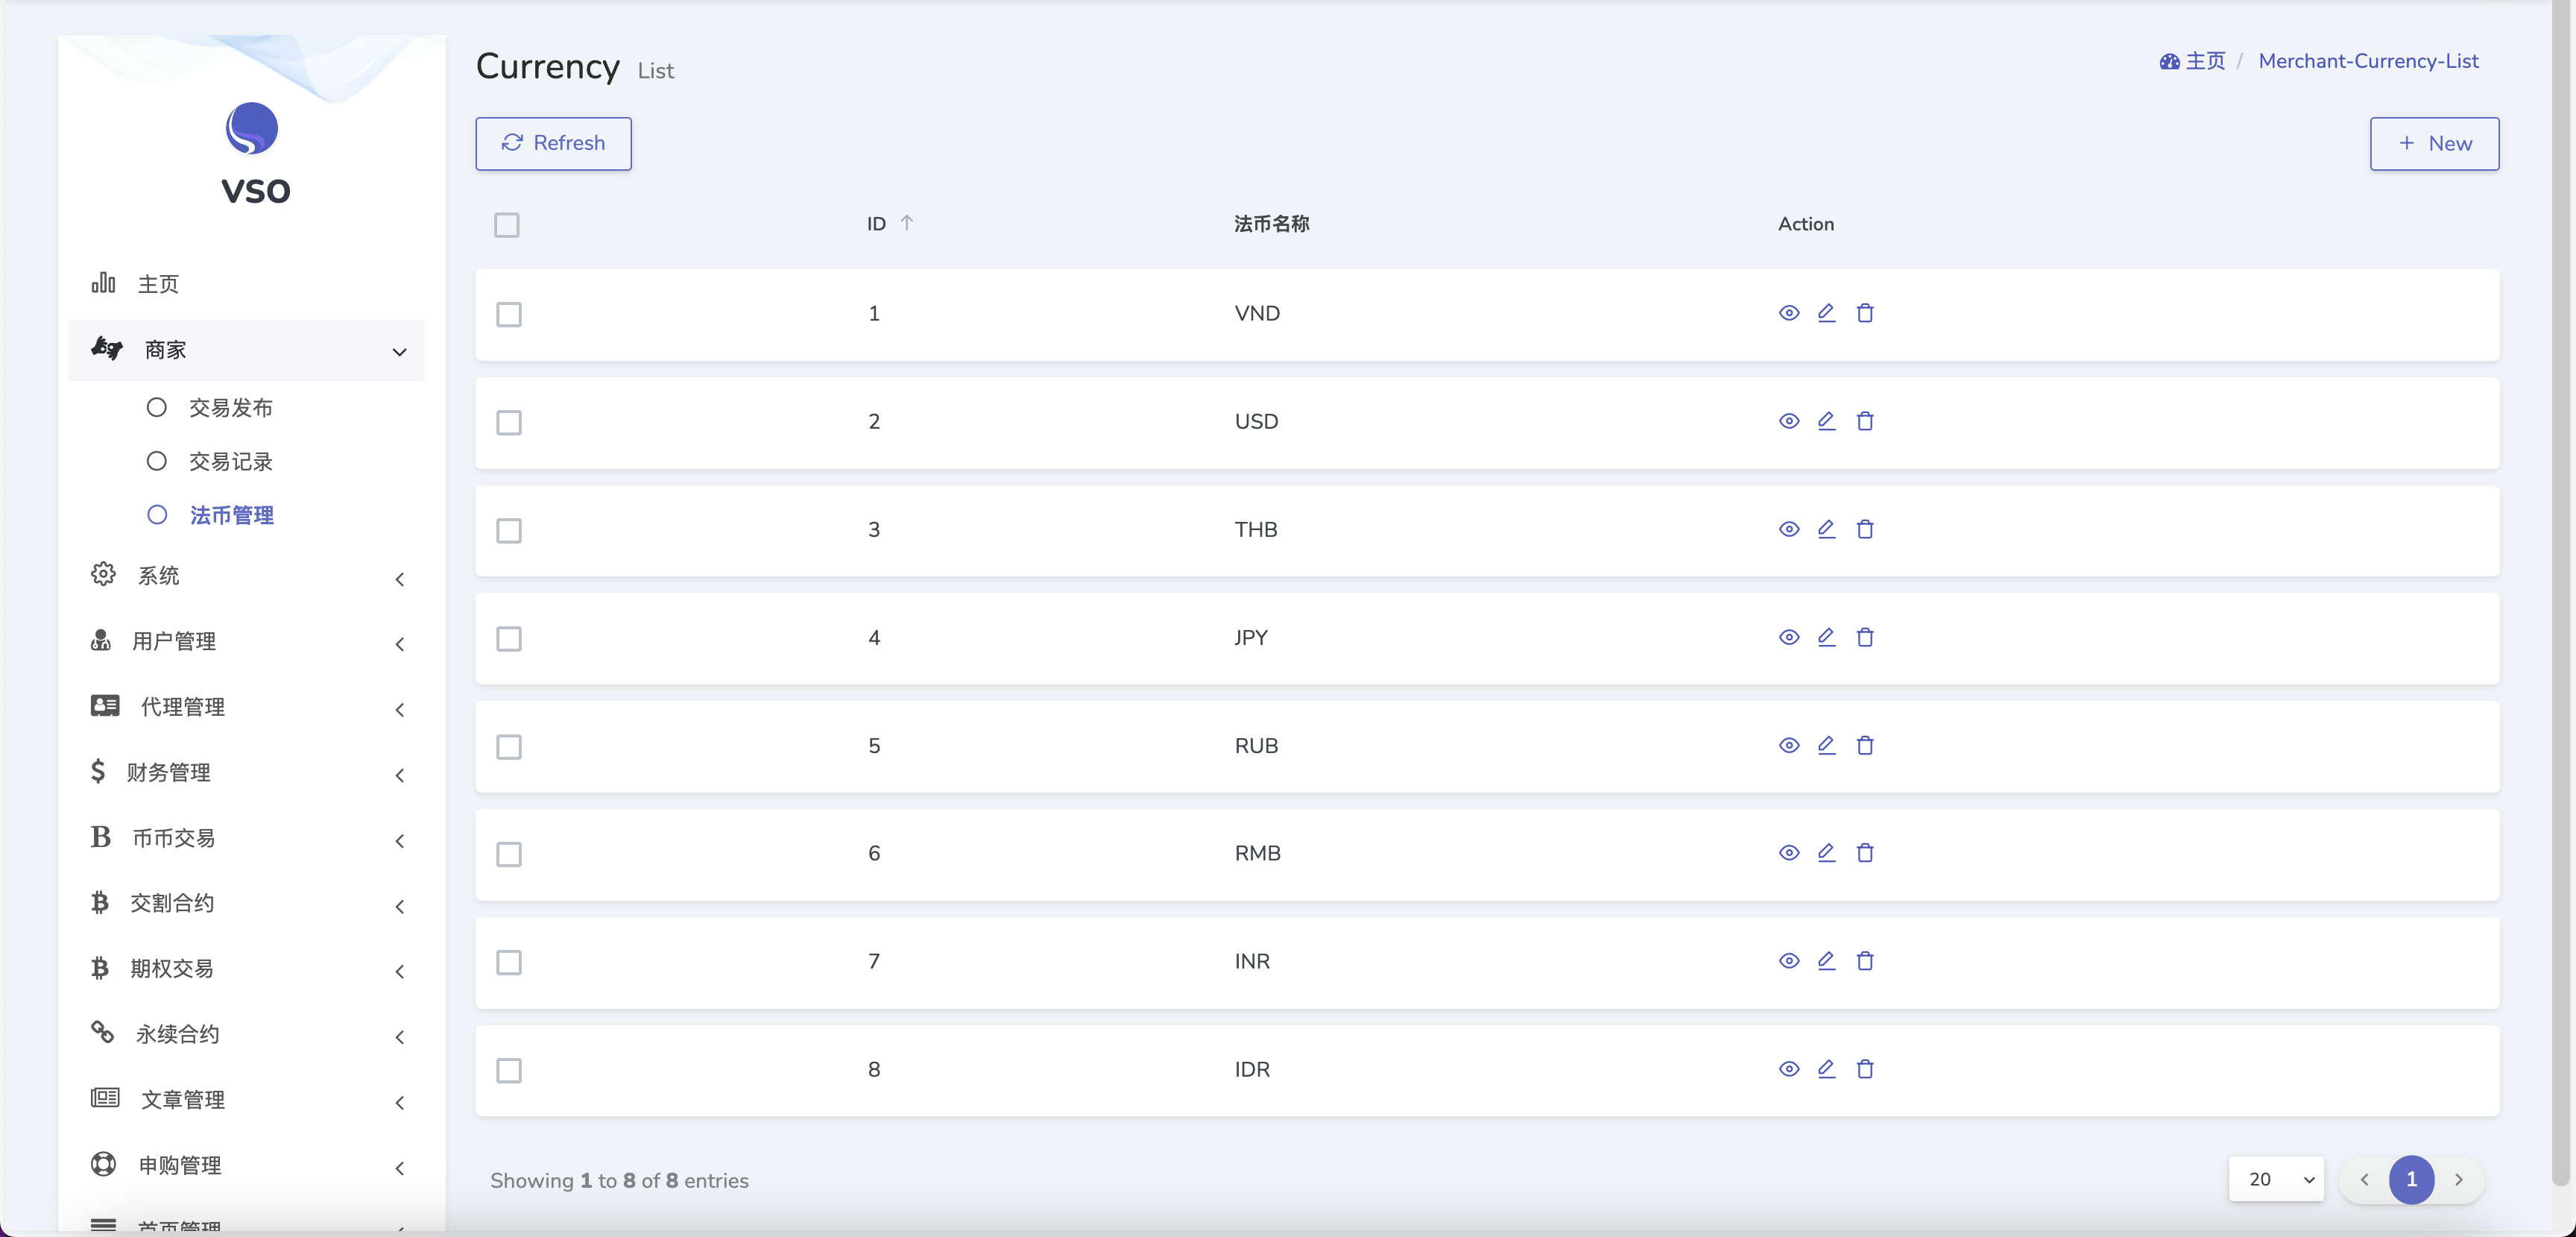Click the view icon for IDR
This screenshot has height=1237, width=2576.
1787,1068
